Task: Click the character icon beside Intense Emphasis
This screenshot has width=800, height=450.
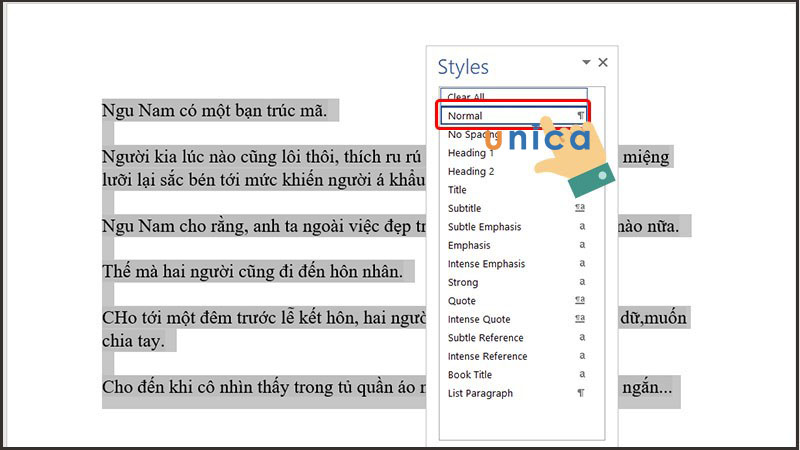Action: pos(582,263)
